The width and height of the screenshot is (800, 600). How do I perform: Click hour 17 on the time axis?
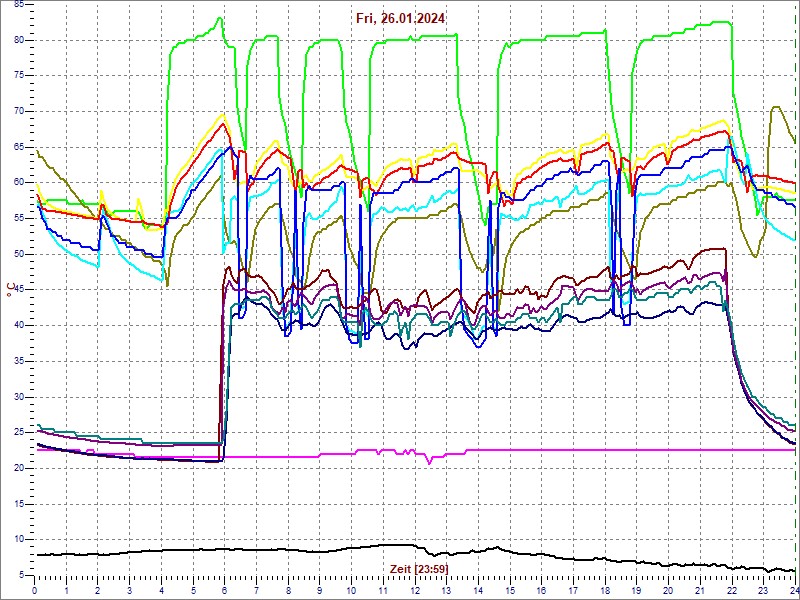coord(573,590)
